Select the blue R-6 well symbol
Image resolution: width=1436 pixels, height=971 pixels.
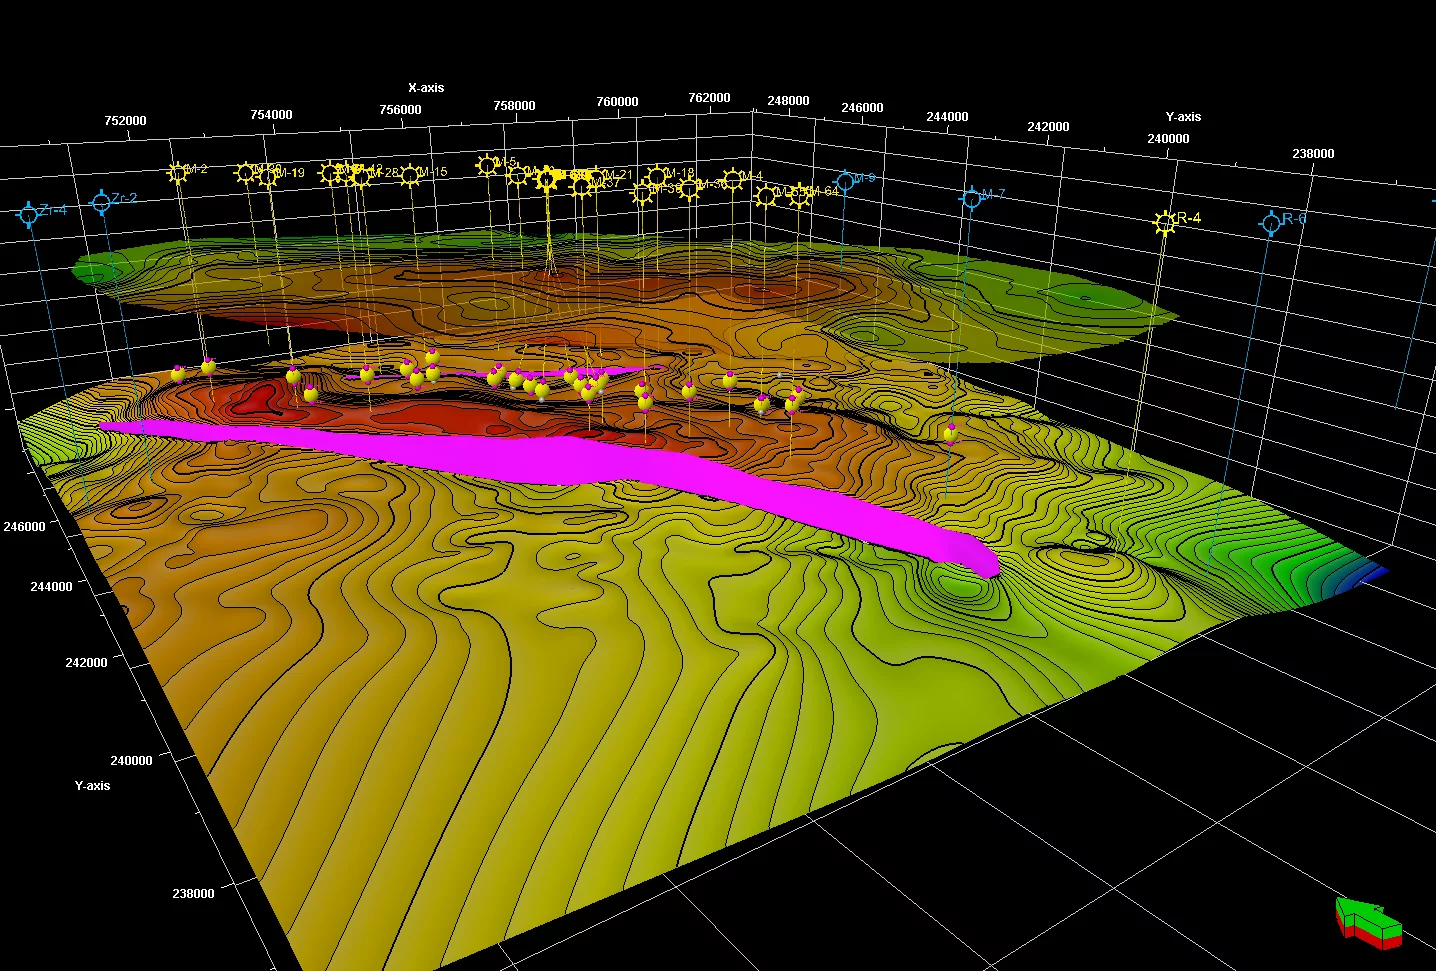coord(1271,222)
